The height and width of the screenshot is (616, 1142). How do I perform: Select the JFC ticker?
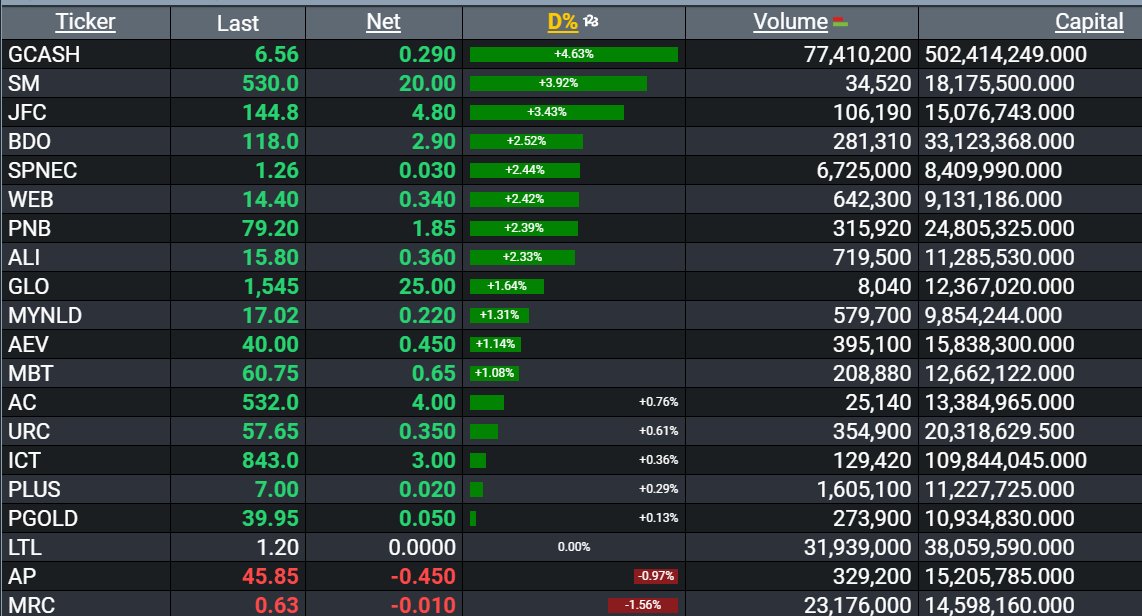(x=27, y=113)
